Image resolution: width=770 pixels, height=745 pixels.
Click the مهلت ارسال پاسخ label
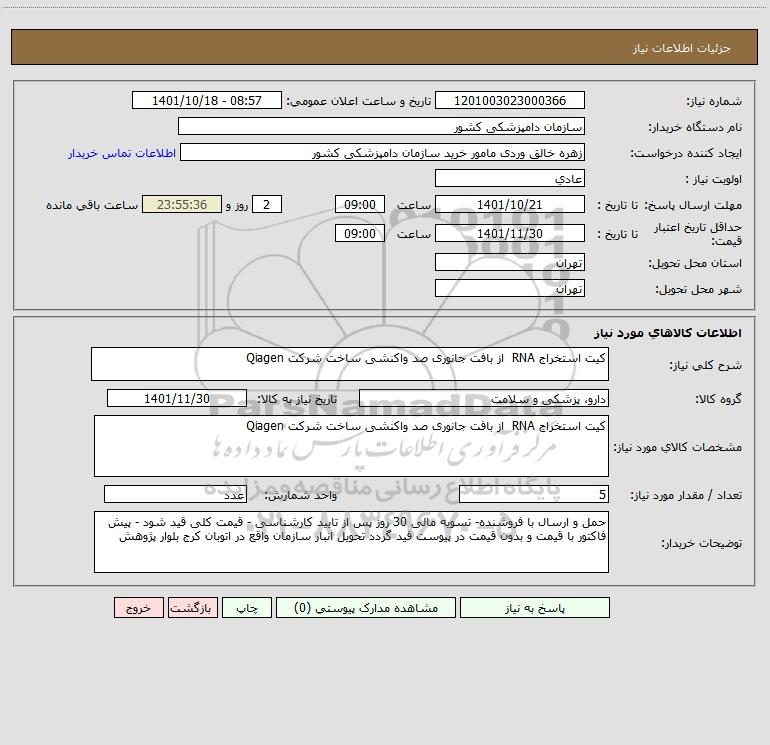(692, 205)
